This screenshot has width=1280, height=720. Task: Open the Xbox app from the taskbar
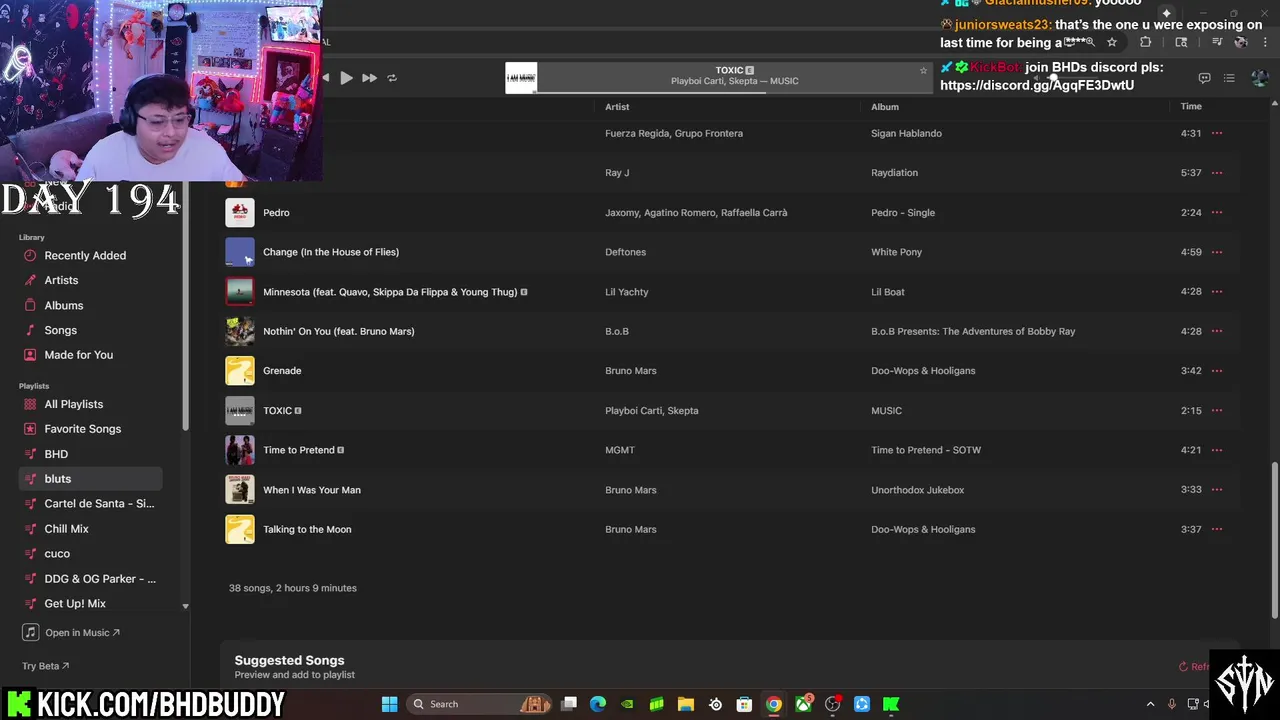point(803,704)
